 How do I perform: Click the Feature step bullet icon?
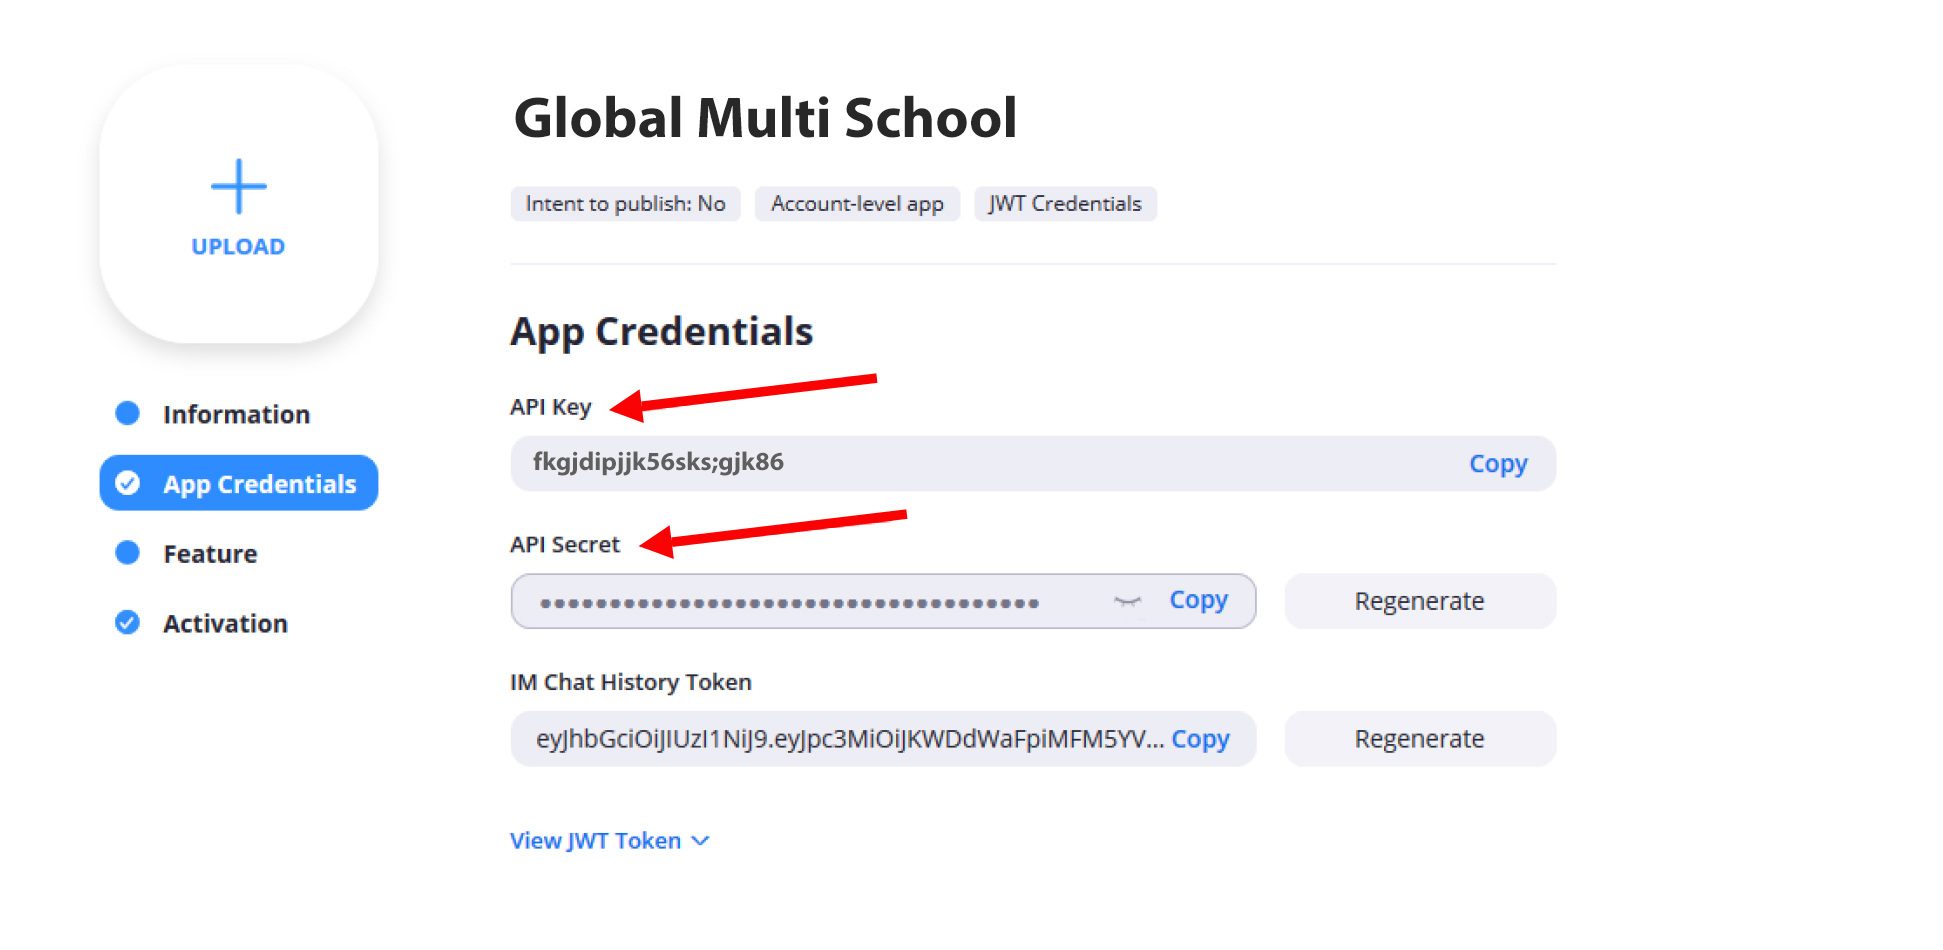click(128, 552)
